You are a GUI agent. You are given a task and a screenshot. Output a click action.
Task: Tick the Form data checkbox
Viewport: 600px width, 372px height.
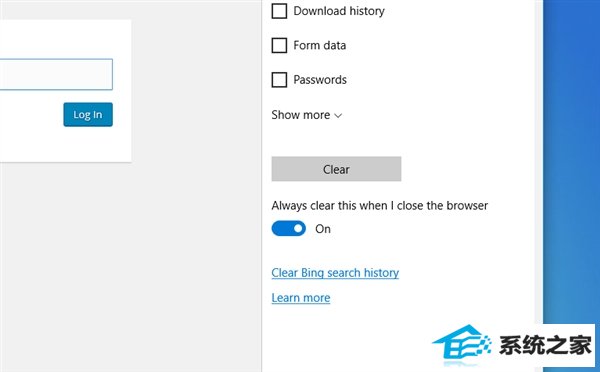279,45
